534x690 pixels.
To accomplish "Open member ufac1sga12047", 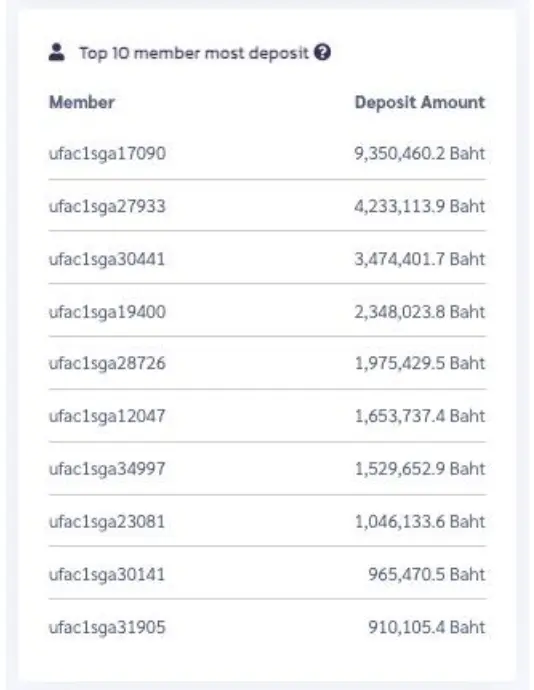I will [107, 416].
